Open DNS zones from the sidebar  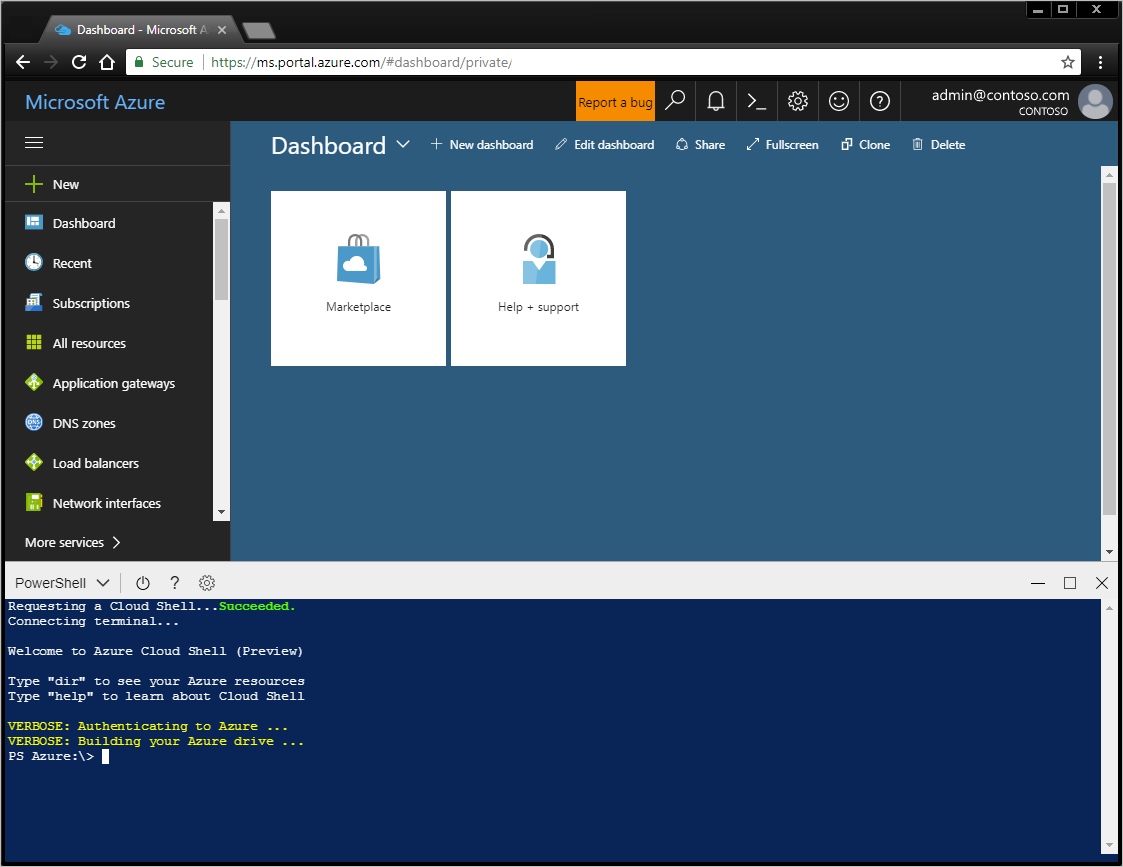tap(84, 422)
